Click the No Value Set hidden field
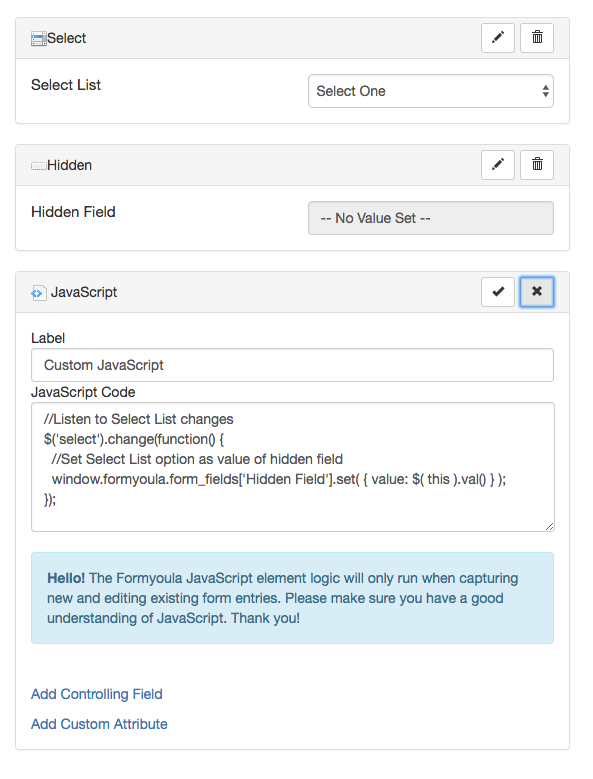 click(431, 218)
